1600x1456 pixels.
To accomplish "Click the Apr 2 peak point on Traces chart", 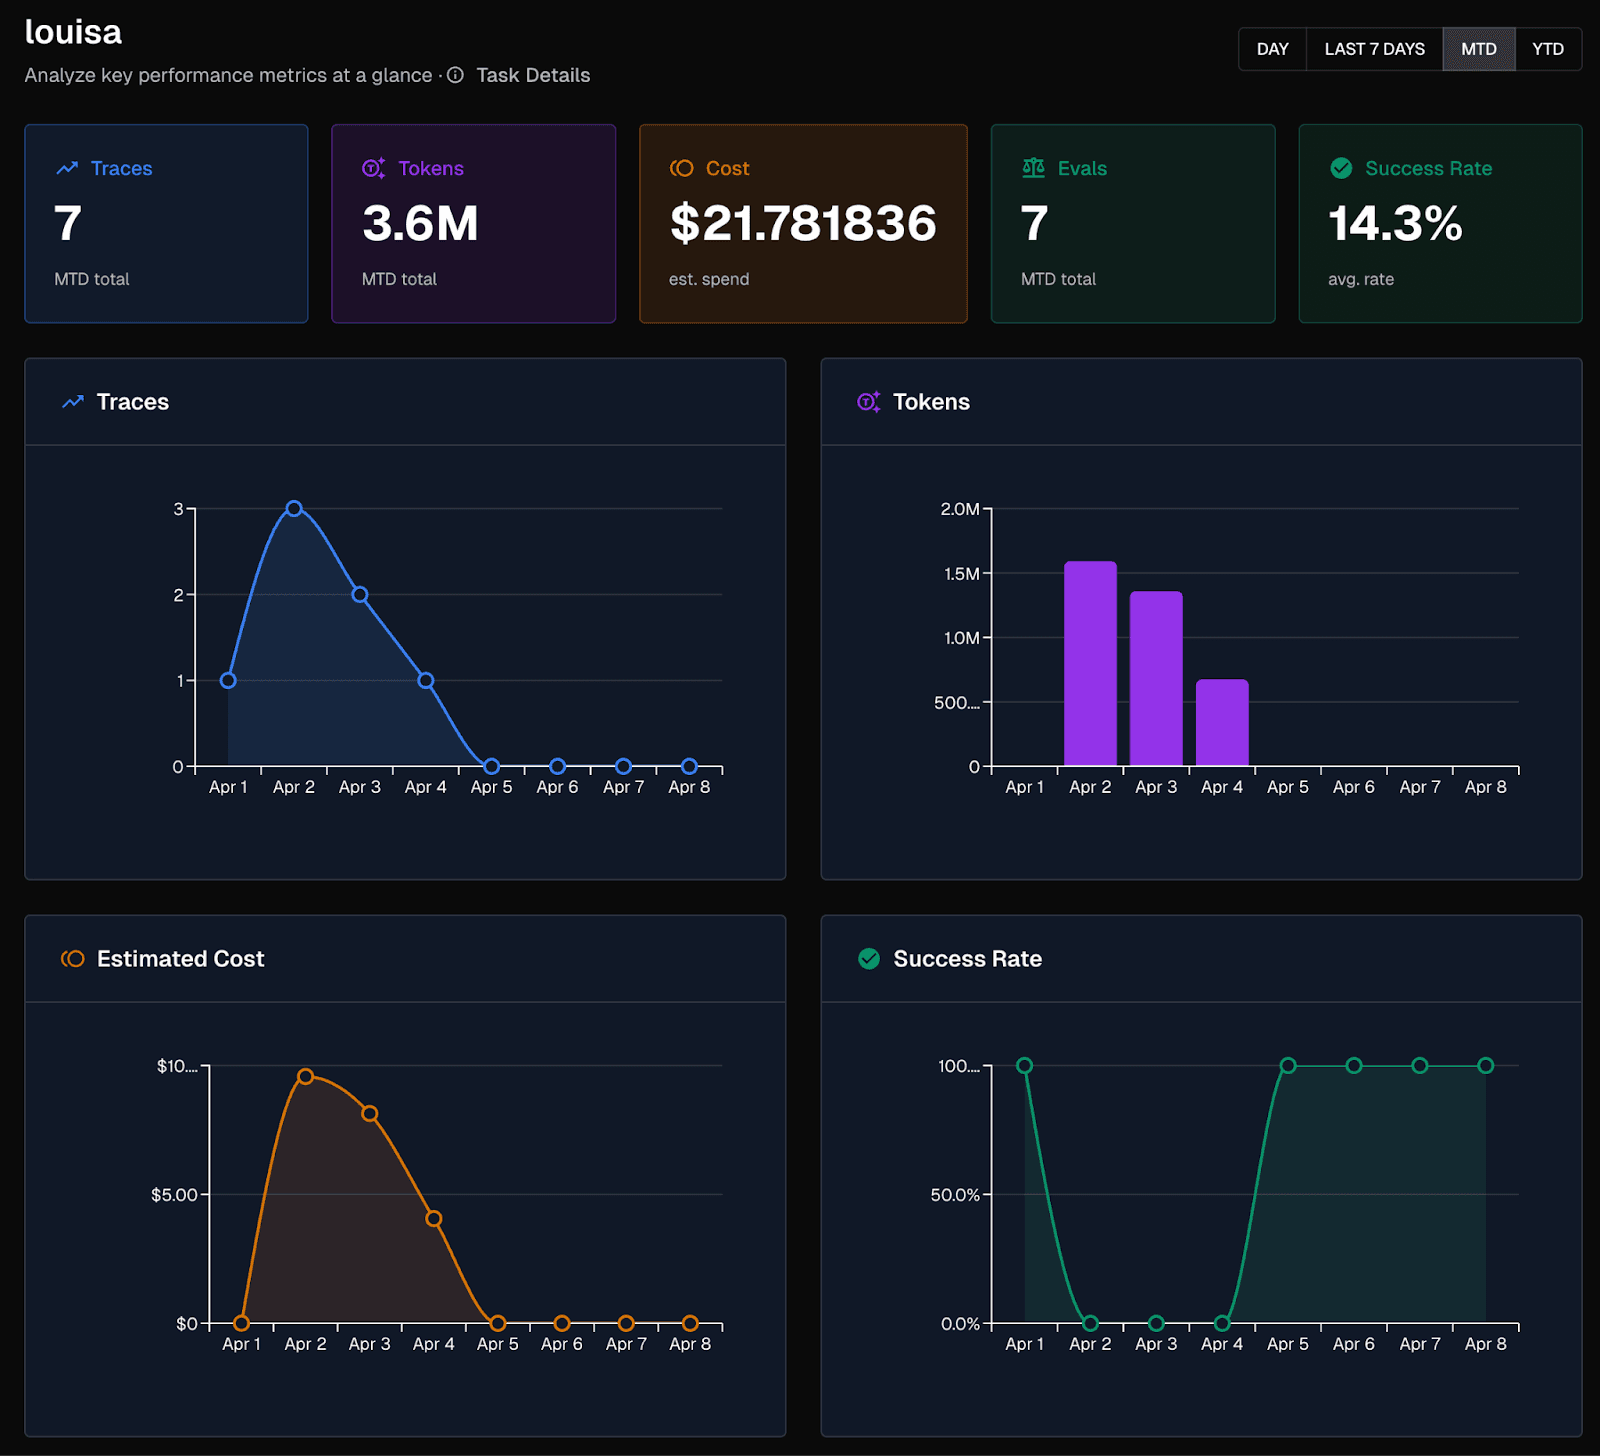I will coord(294,509).
